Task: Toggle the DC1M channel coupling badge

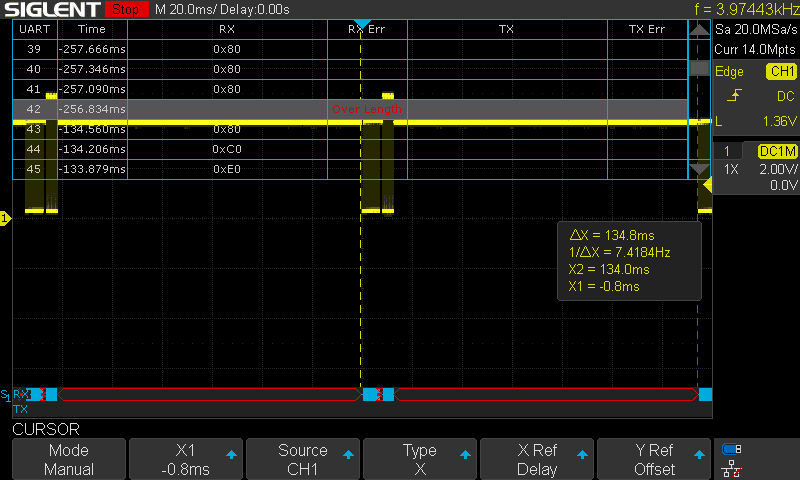Action: click(776, 151)
